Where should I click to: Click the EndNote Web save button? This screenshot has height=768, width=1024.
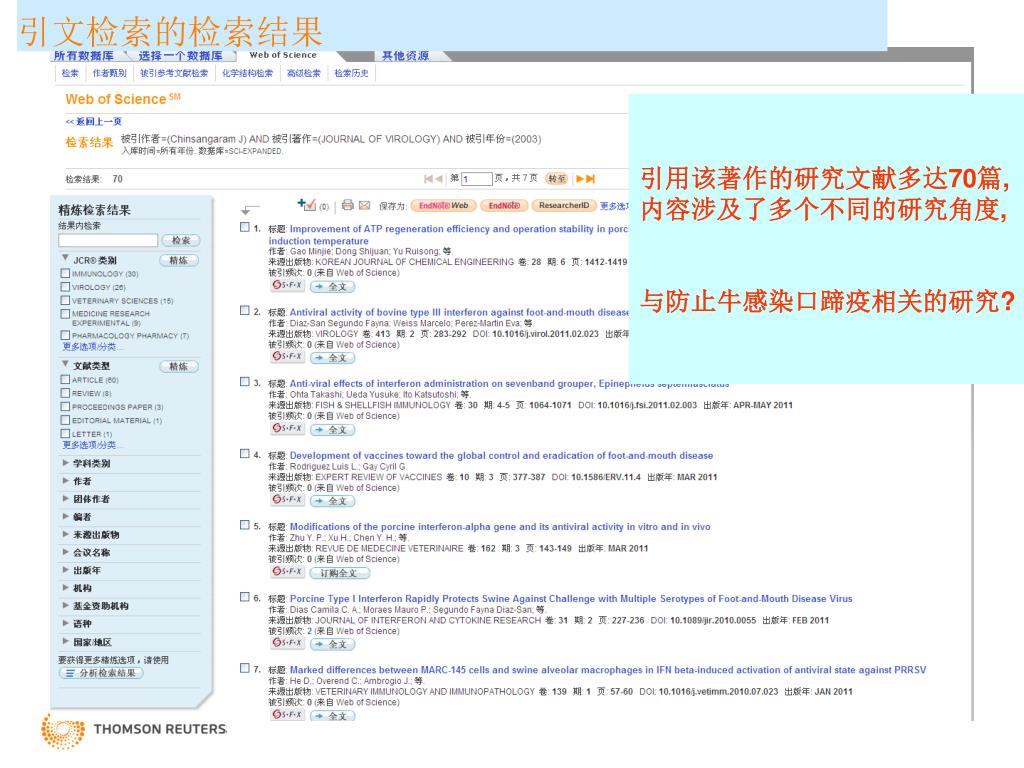click(x=443, y=205)
